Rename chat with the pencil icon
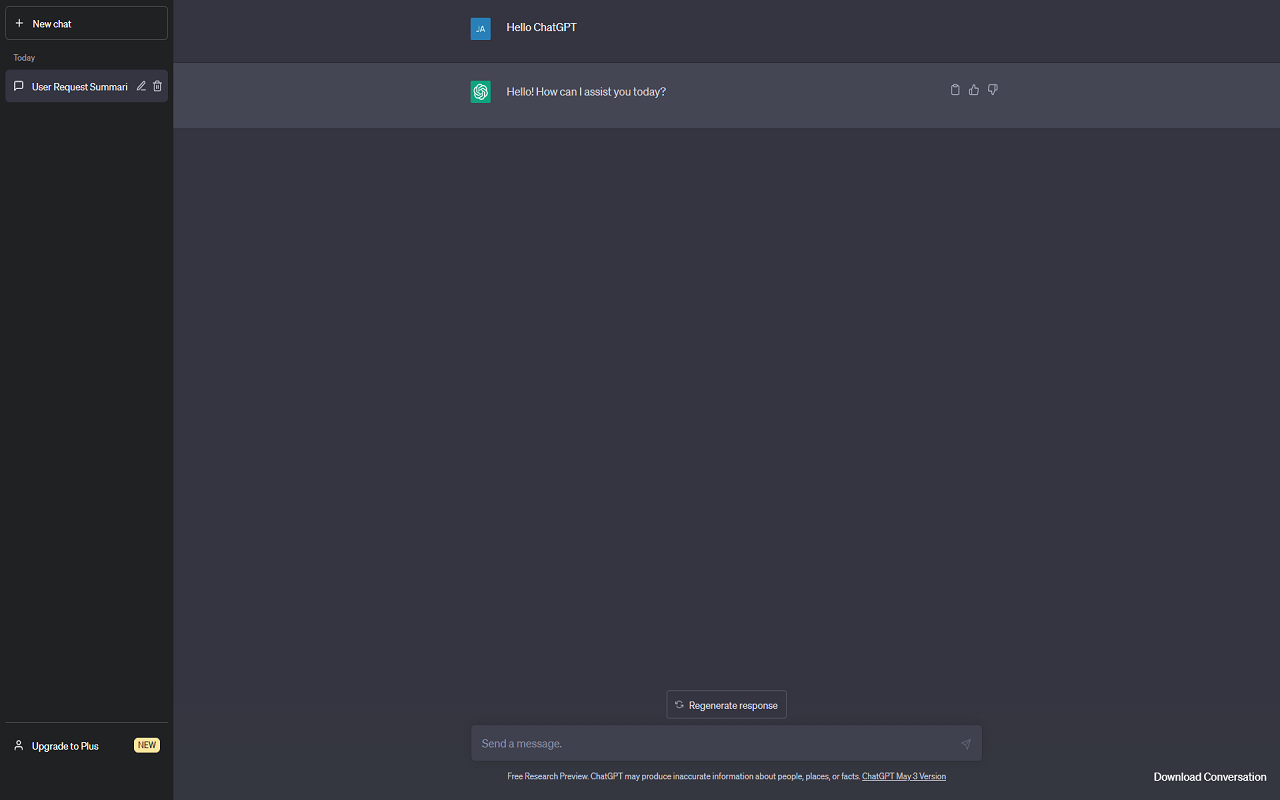 (141, 86)
